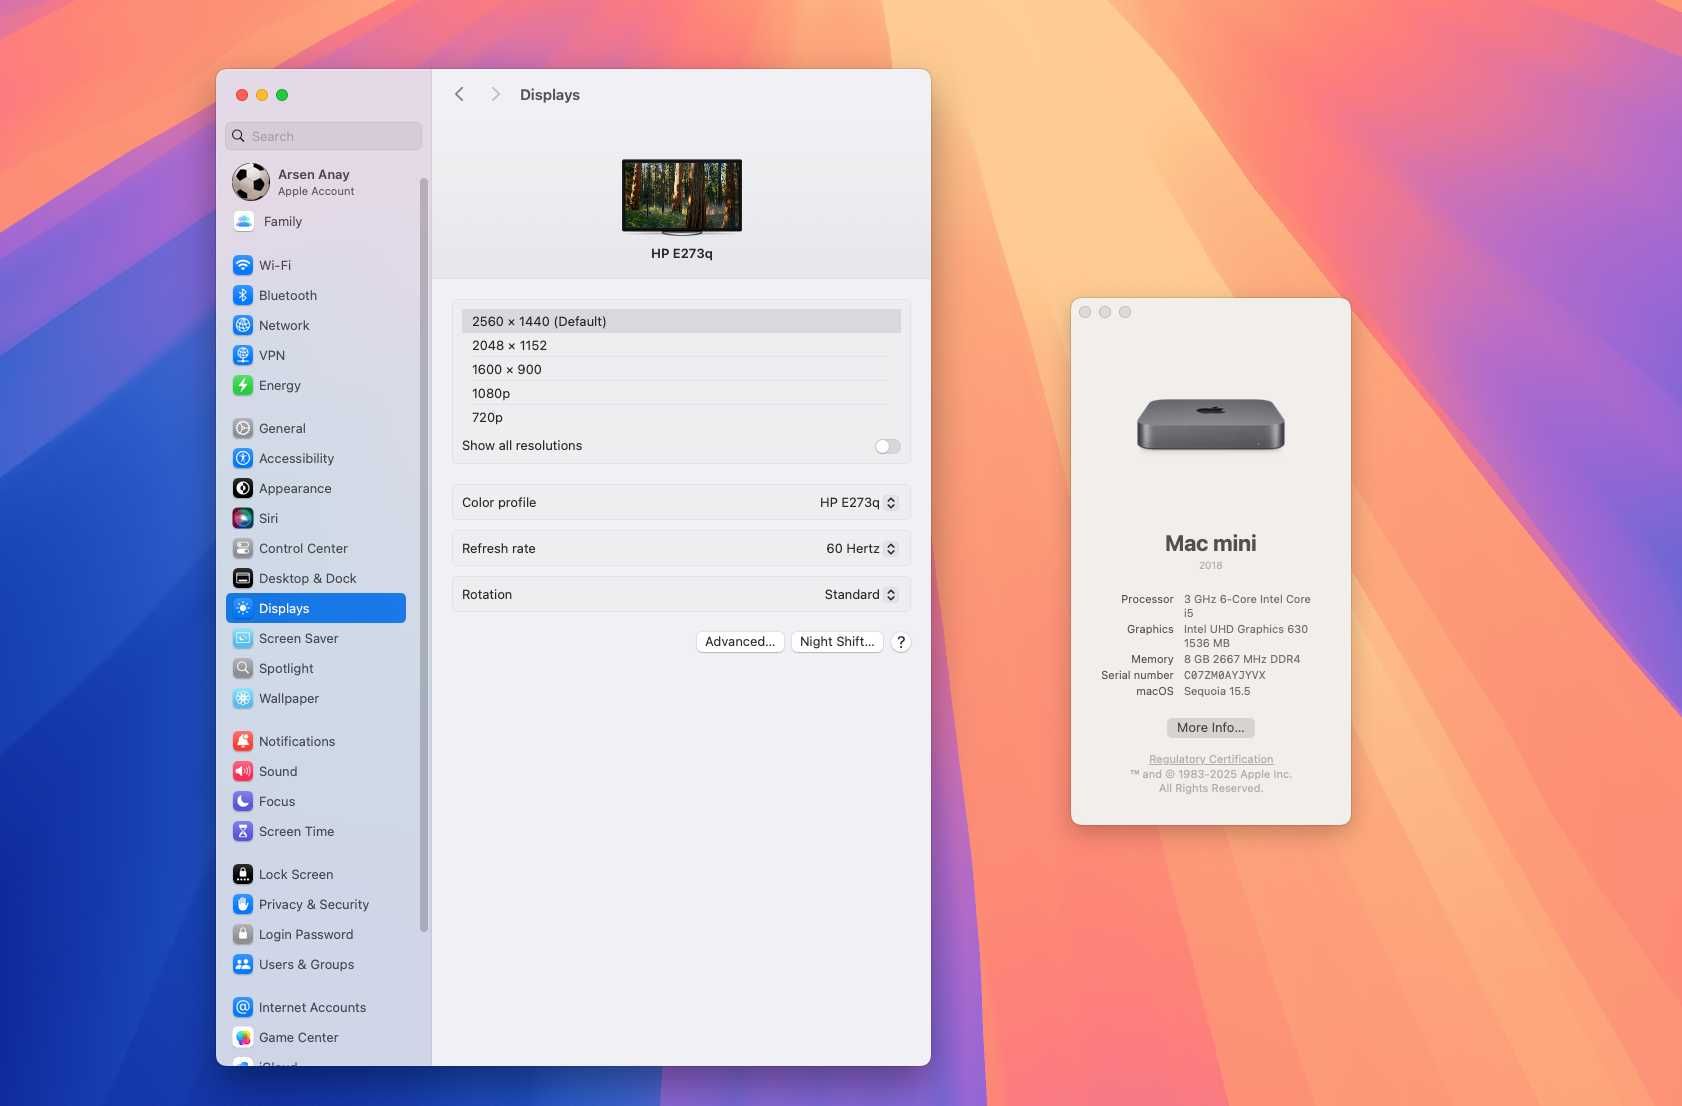This screenshot has width=1682, height=1106.
Task: Click the Control Center icon
Action: [243, 548]
